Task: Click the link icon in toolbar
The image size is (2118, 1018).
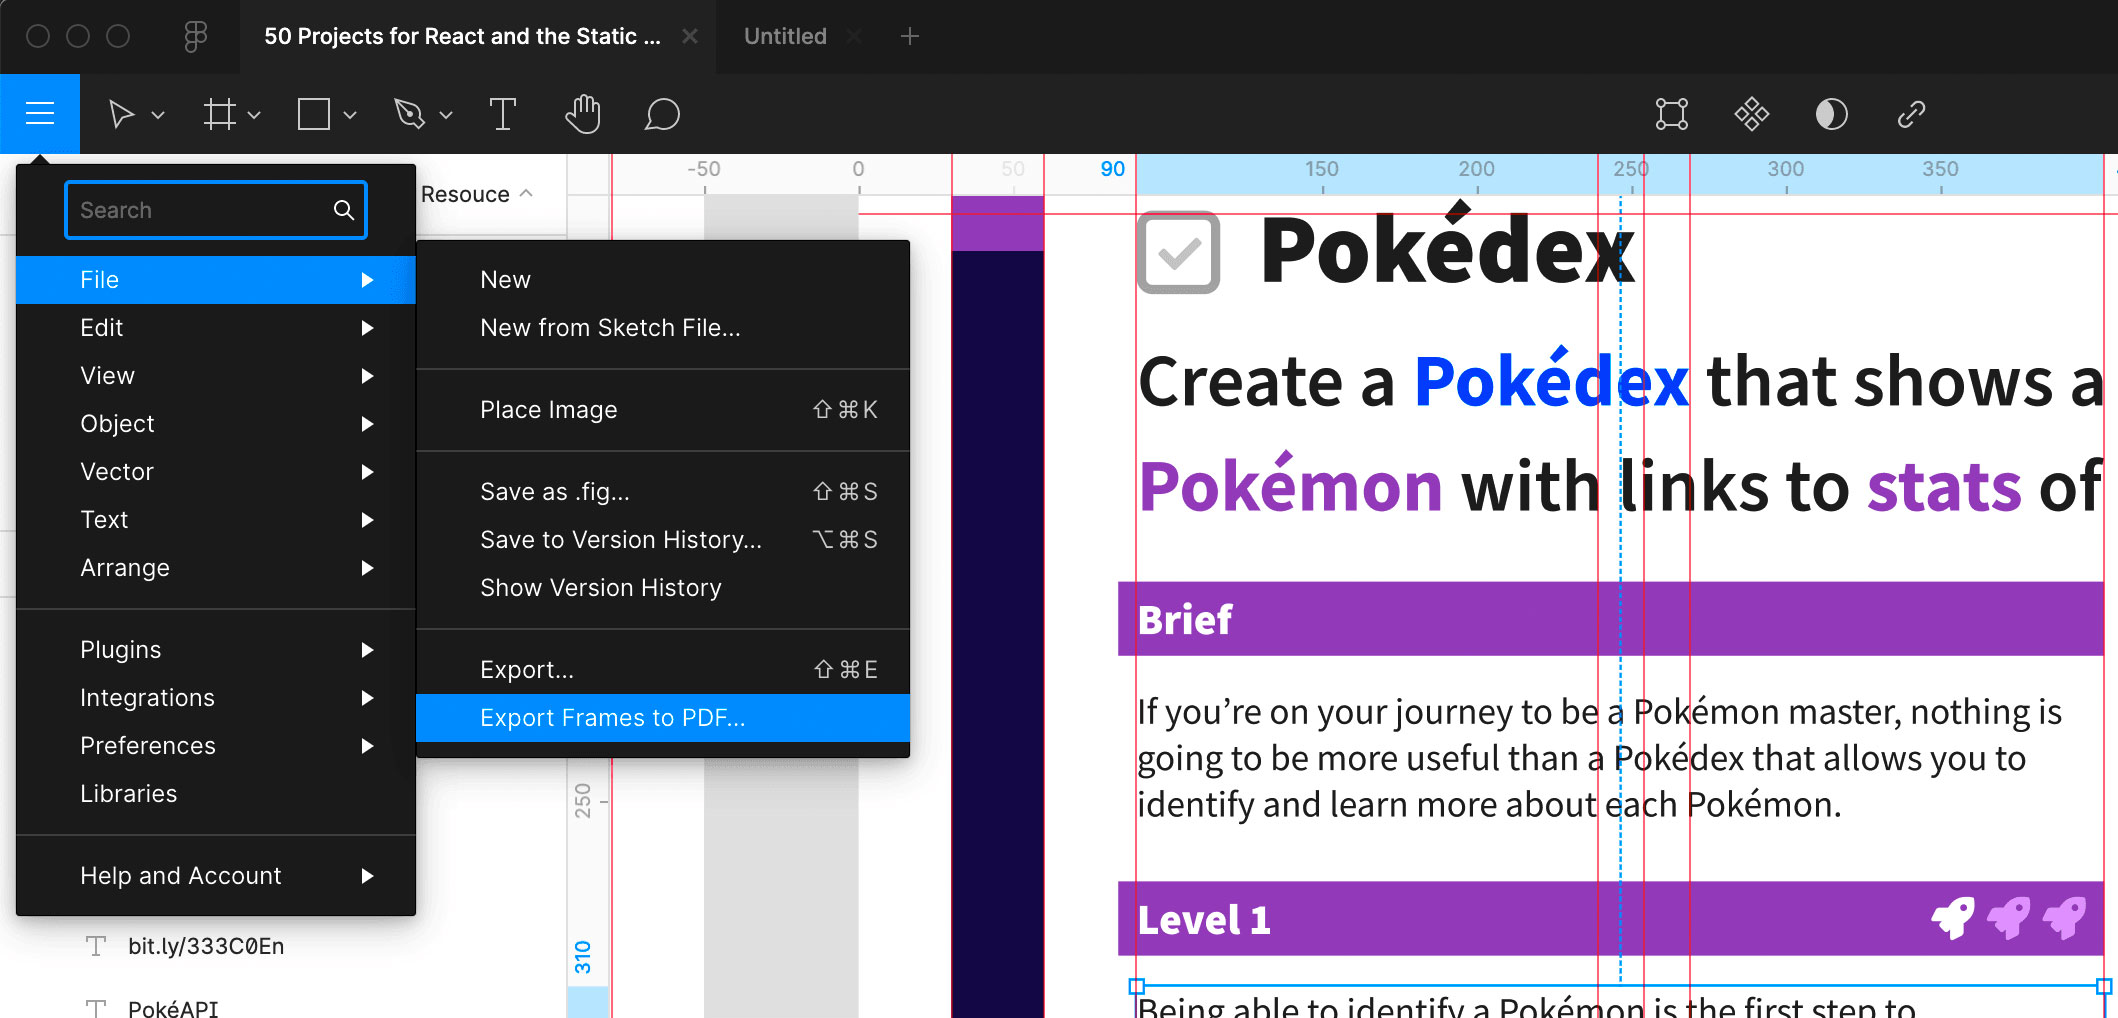Action: [1911, 114]
